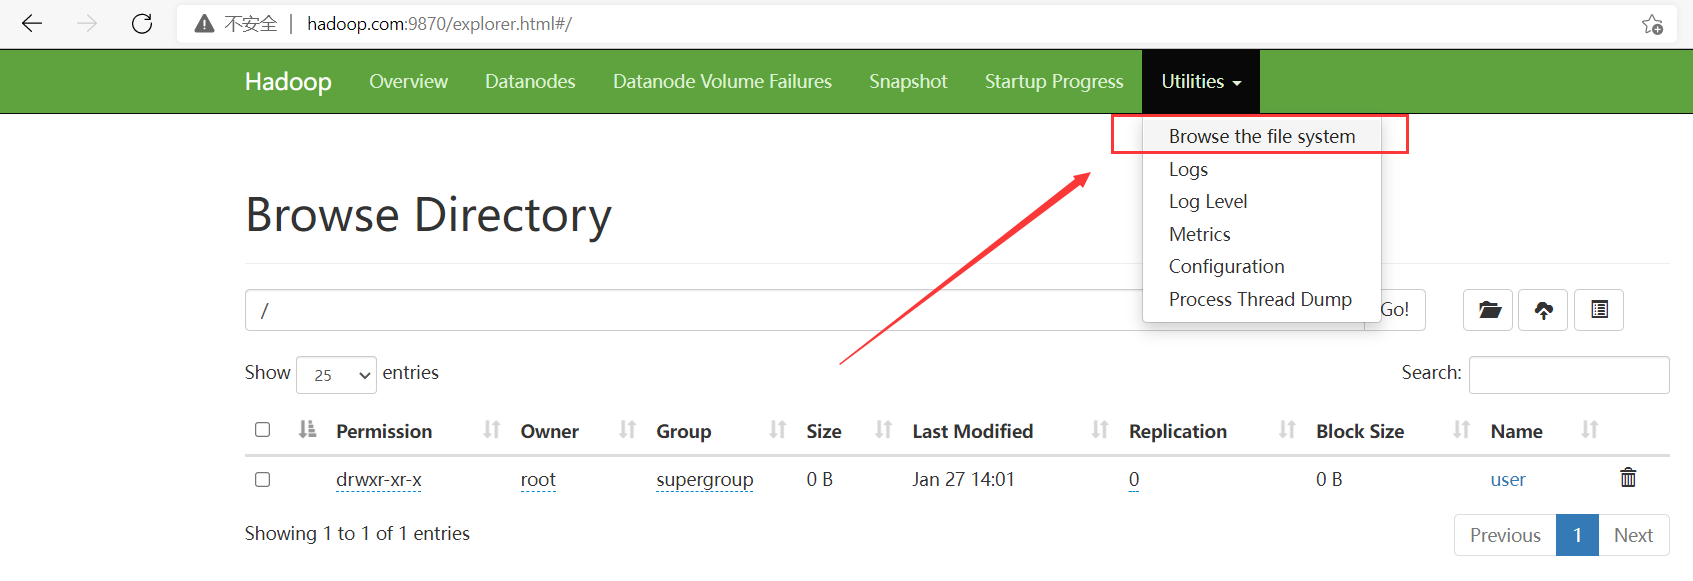Open the Datanodes tab

(x=530, y=82)
